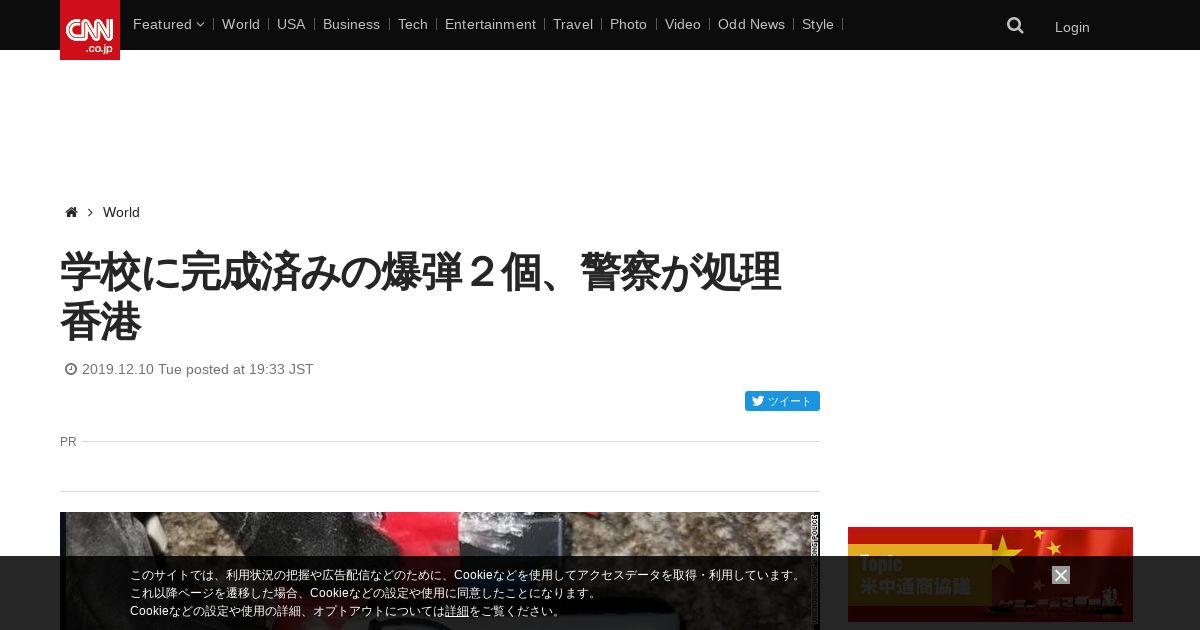Click the home icon in breadcrumb

(x=71, y=212)
